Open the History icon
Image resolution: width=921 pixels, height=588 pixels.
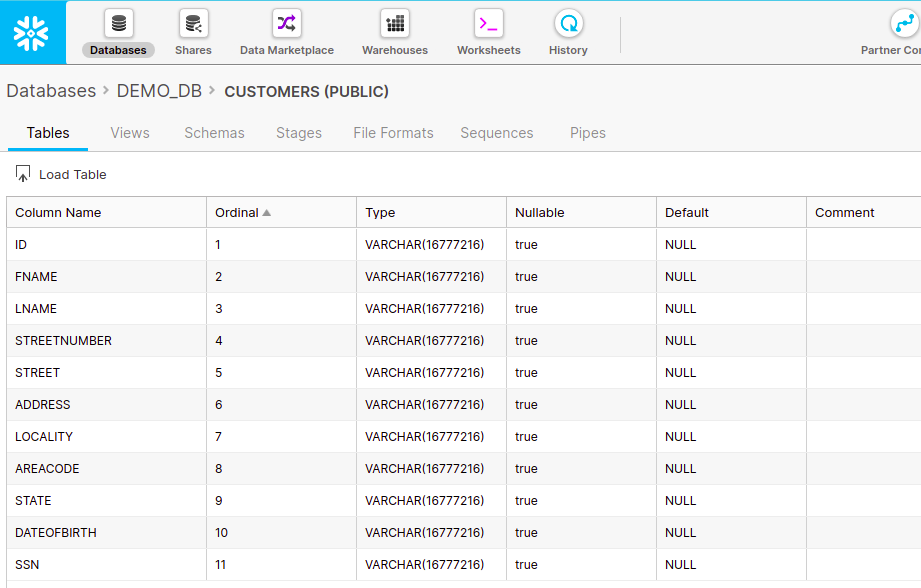coord(568,24)
